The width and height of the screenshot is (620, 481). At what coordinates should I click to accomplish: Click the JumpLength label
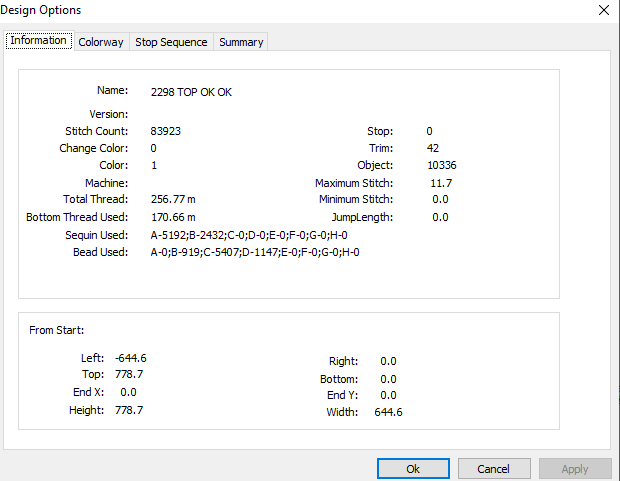click(362, 217)
